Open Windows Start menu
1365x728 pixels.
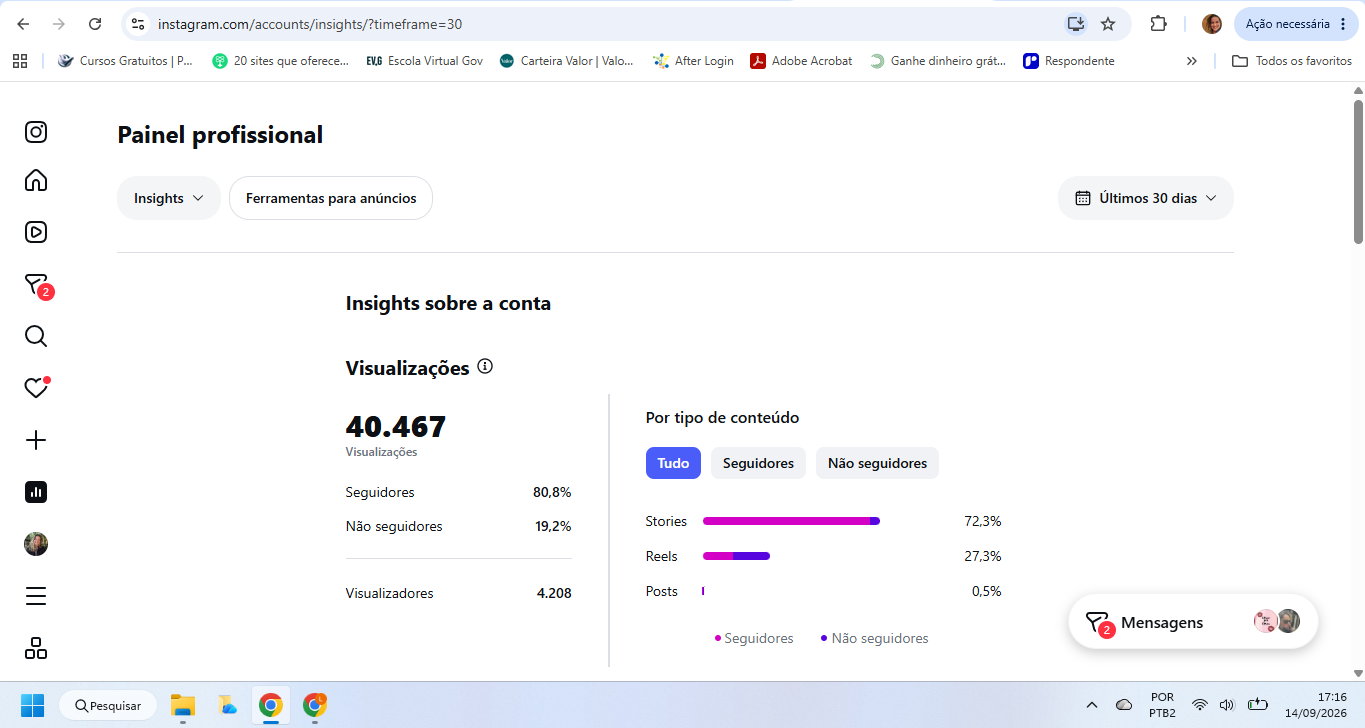coord(33,705)
